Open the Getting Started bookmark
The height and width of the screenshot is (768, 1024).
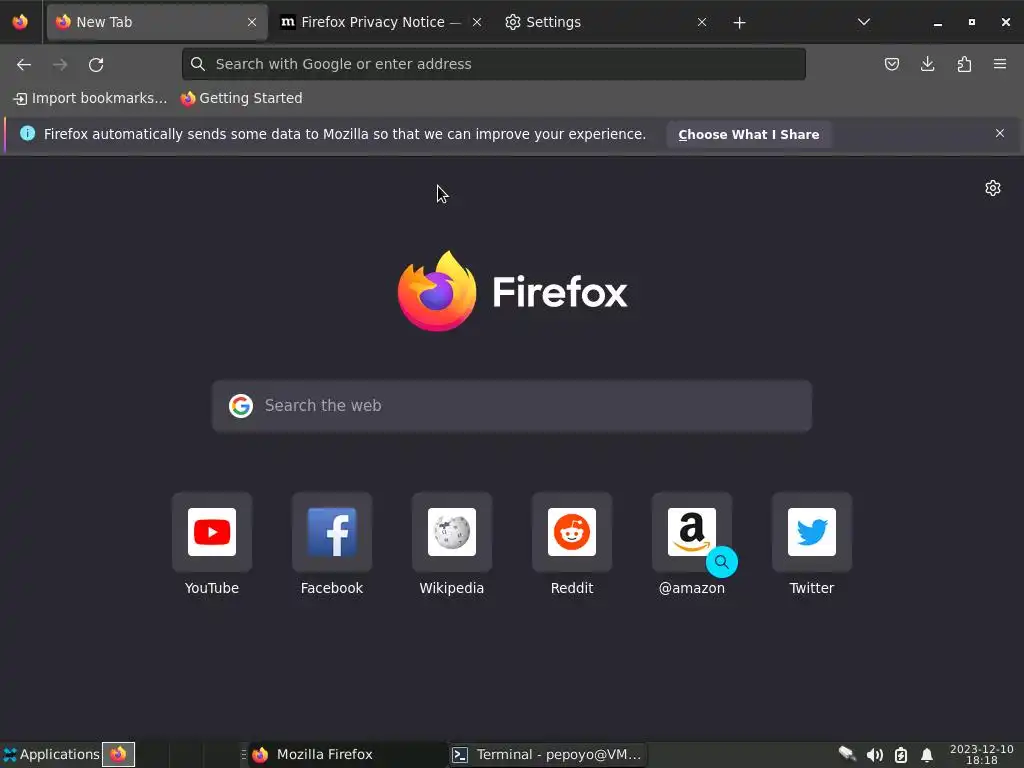click(242, 98)
